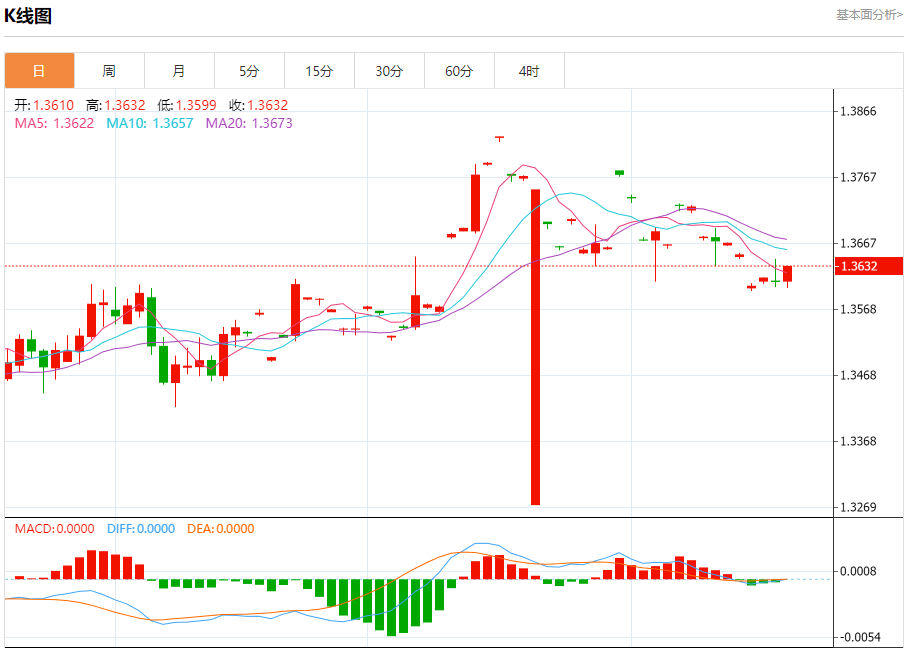Click the 1.3468 axis label
908x648 pixels.
[x=858, y=375]
